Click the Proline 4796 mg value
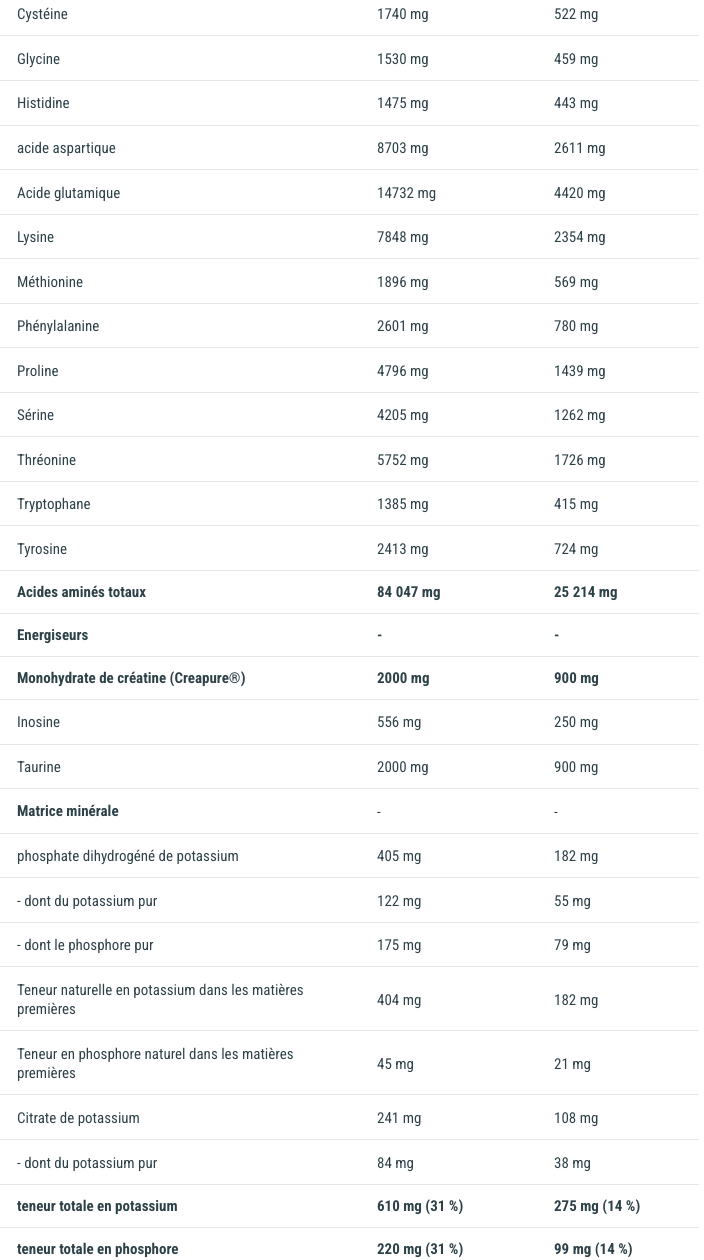This screenshot has height=1260, width=704. [402, 371]
